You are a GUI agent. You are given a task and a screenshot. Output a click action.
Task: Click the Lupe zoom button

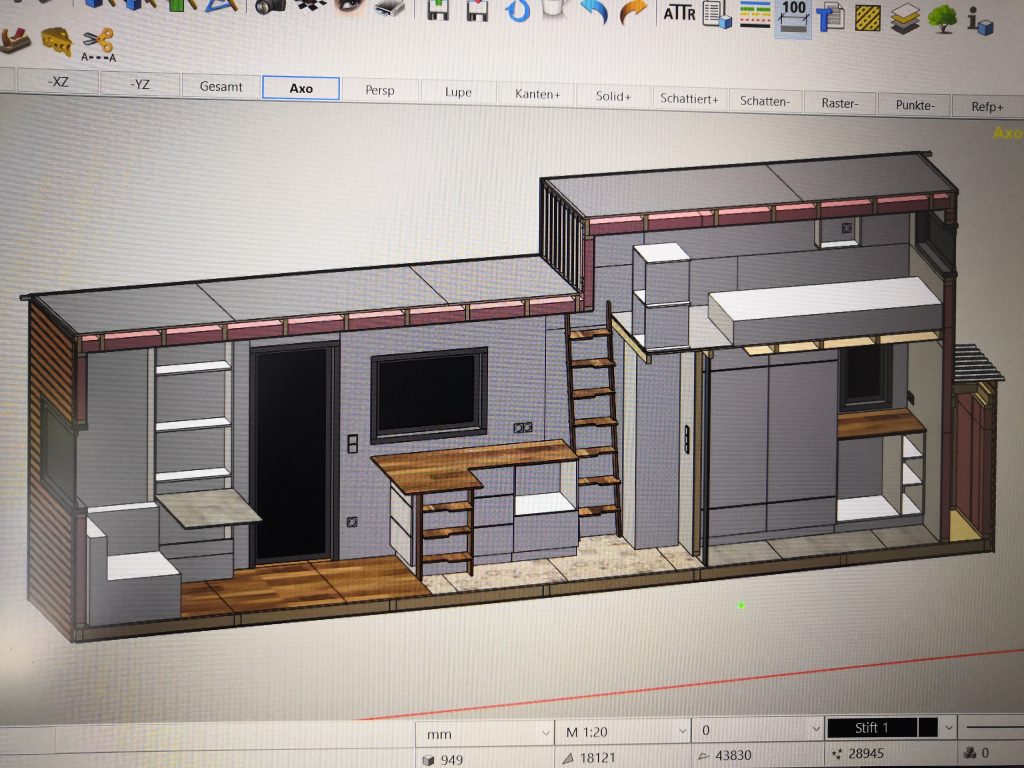458,92
